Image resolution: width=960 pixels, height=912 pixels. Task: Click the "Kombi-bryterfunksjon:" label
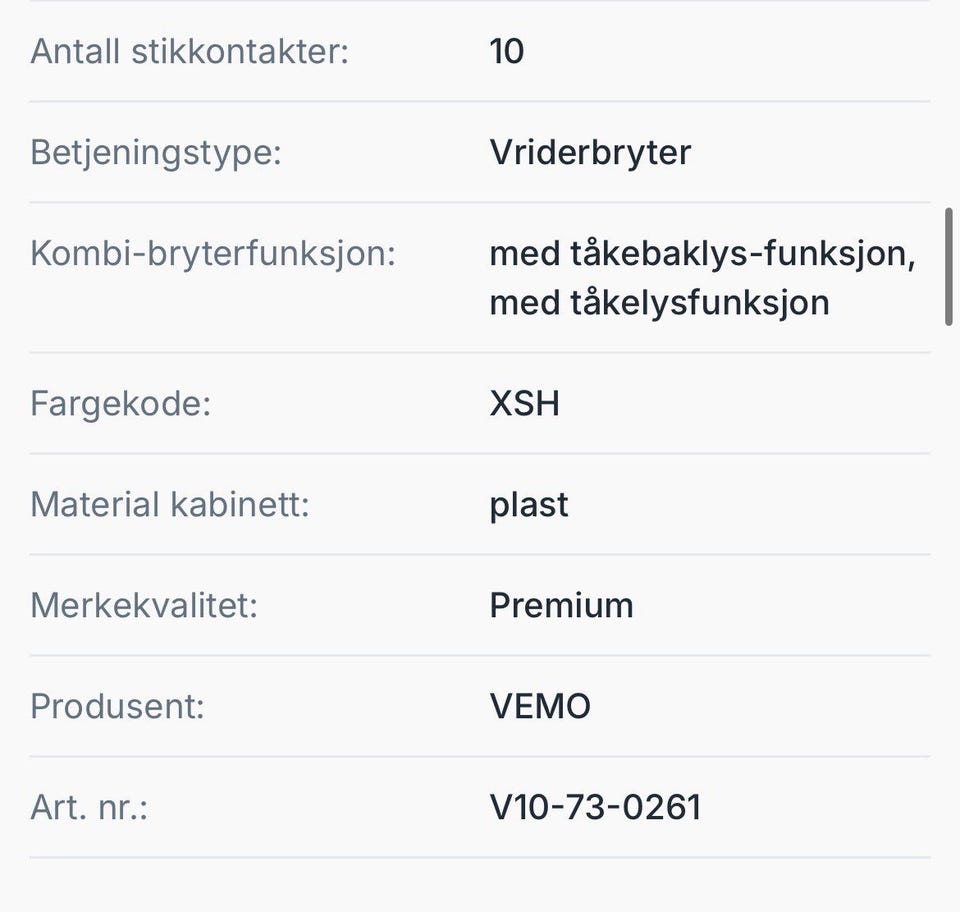[x=213, y=253]
